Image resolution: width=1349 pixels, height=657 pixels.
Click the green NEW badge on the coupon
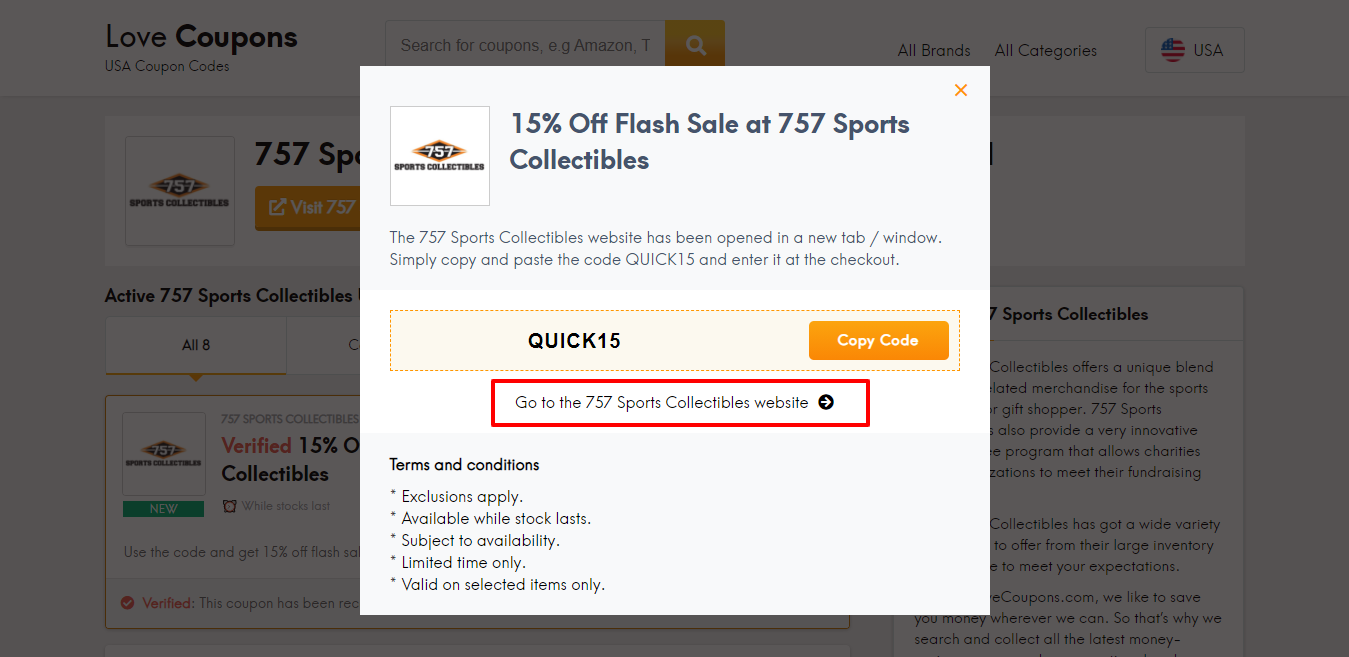click(163, 508)
